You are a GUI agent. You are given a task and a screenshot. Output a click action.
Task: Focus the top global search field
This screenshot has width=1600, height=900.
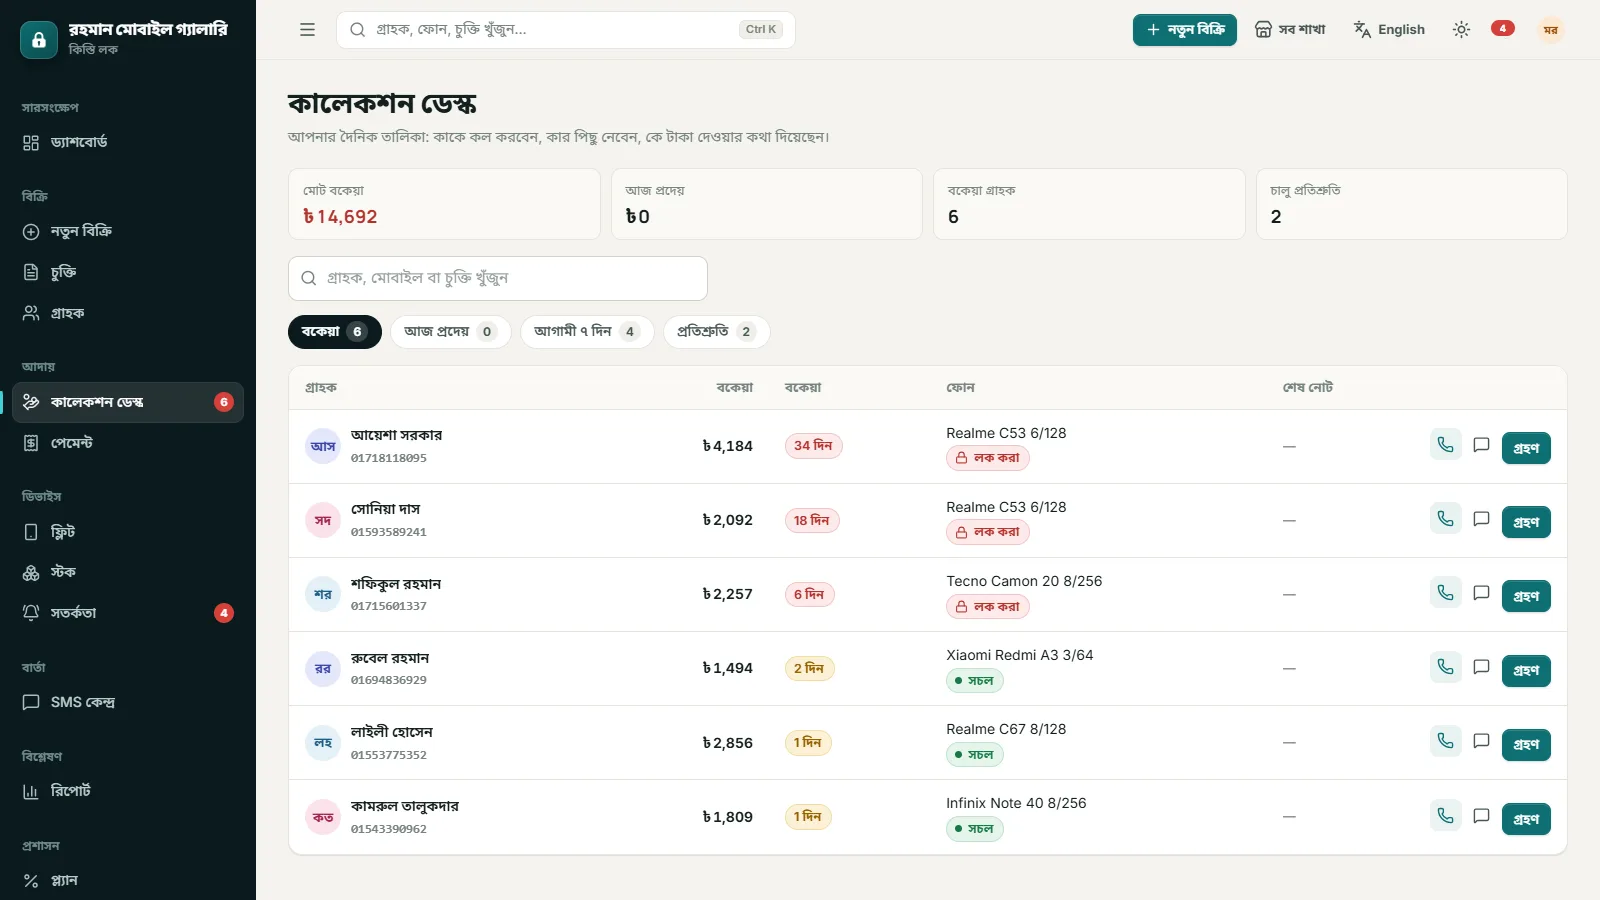tap(566, 30)
